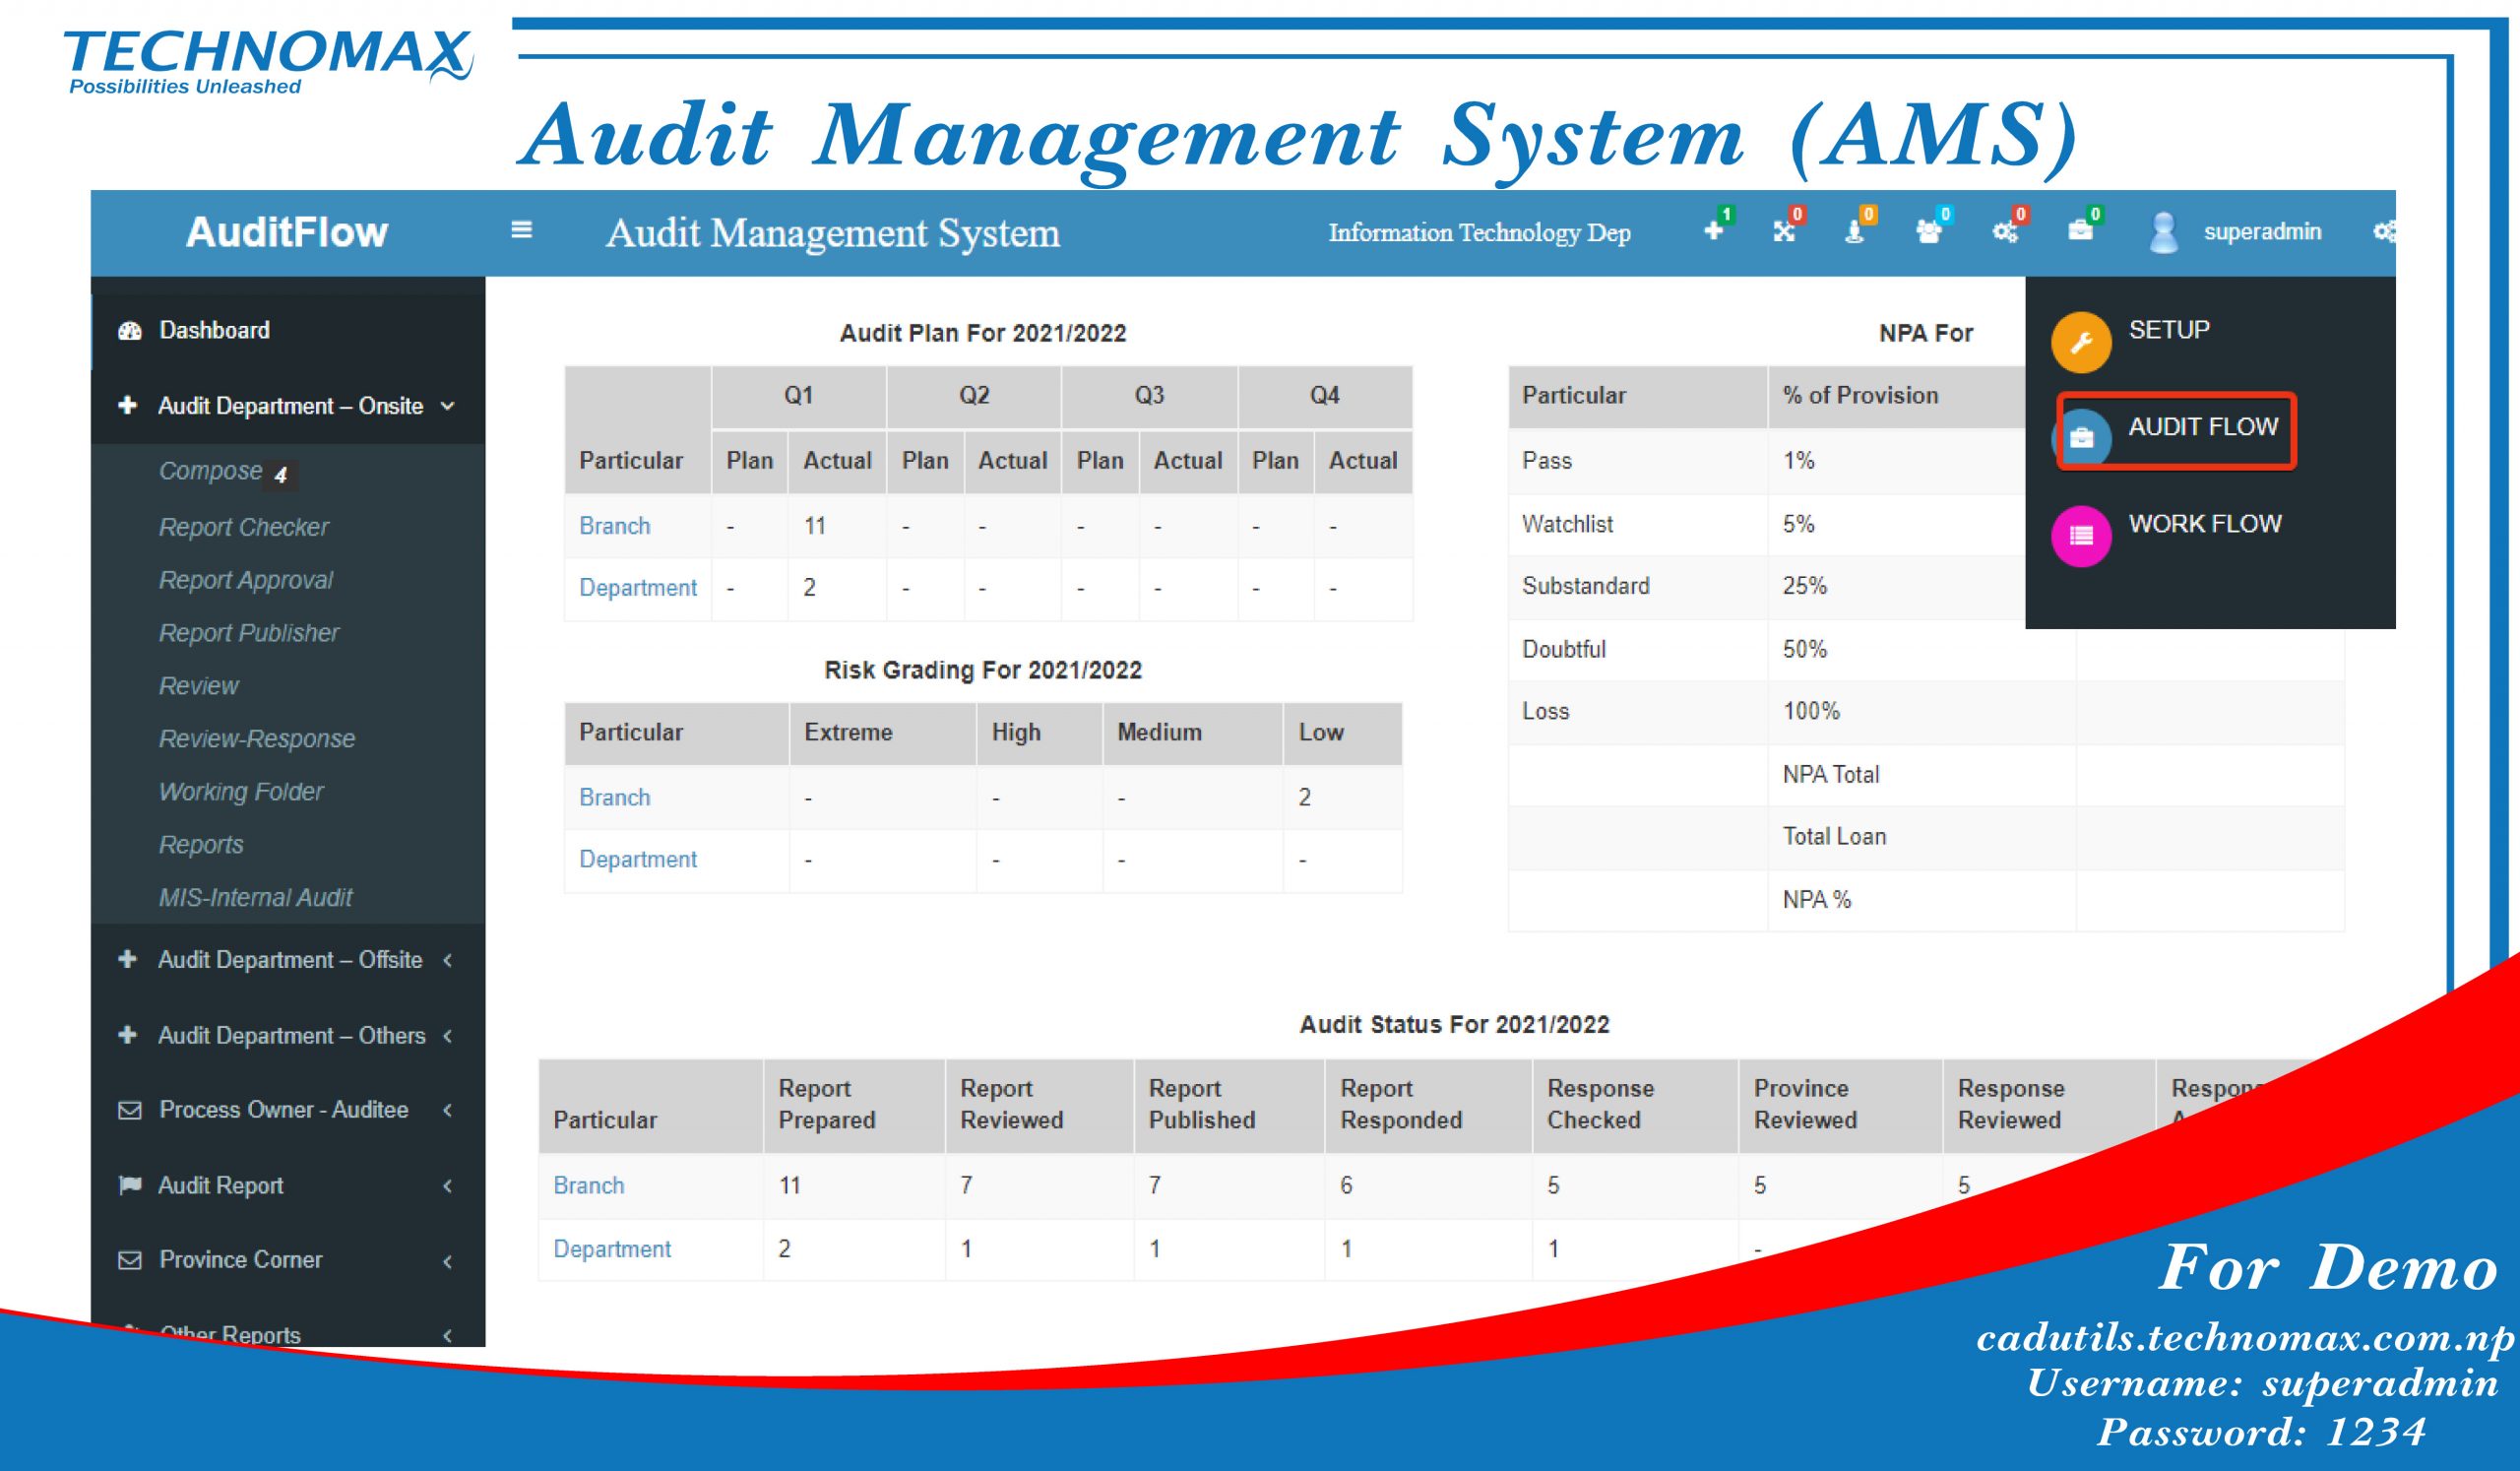This screenshot has height=1471, width=2520.
Task: Click the users group icon in header
Action: [1928, 231]
